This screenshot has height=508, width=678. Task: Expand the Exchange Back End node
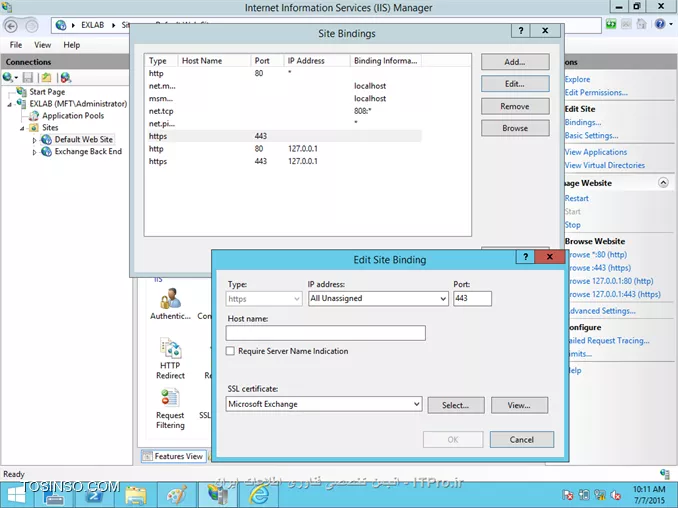(35, 152)
